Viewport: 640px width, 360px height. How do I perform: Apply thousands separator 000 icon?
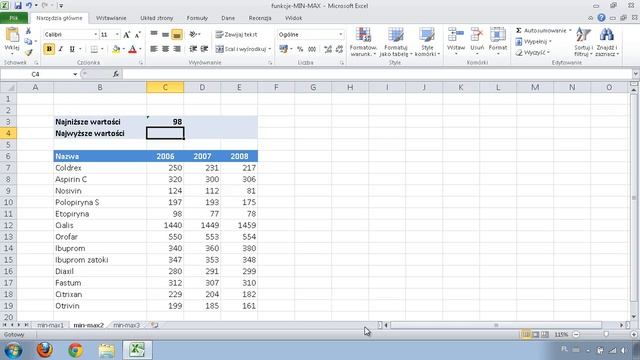(x=312, y=49)
